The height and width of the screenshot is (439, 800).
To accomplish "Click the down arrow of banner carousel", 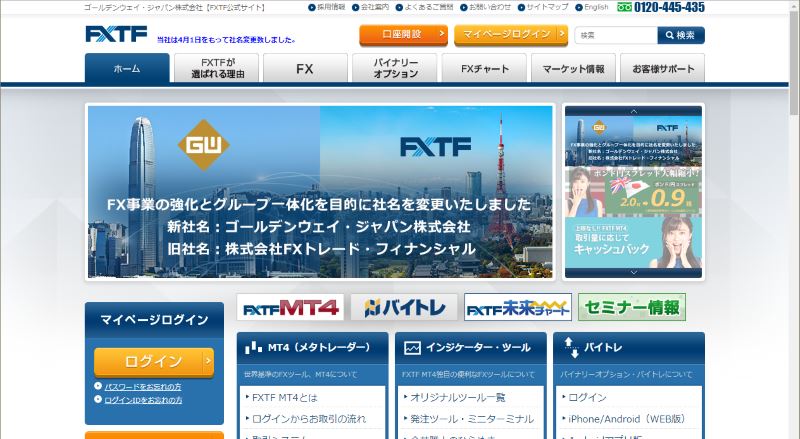I will pos(634,273).
